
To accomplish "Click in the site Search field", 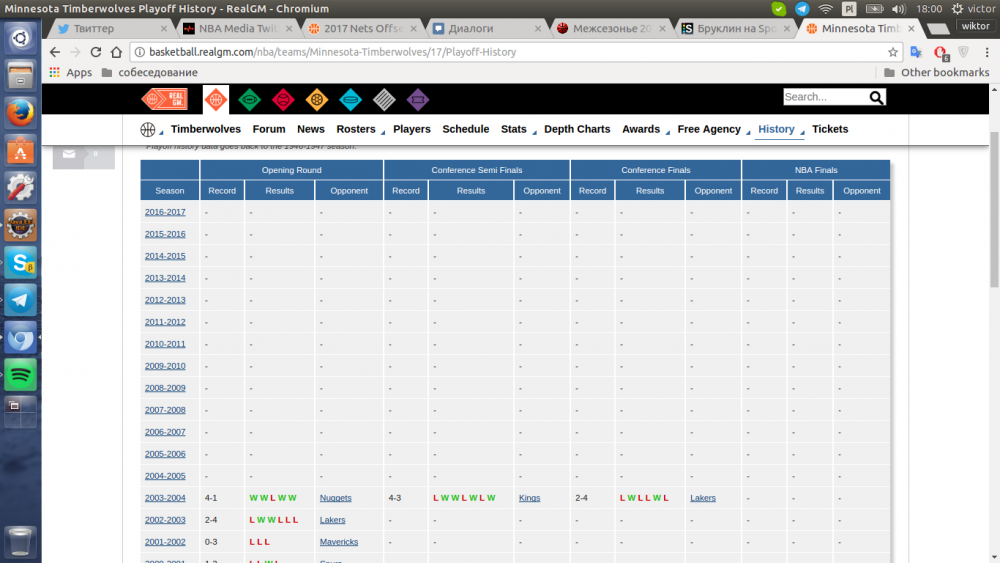I will click(x=823, y=97).
